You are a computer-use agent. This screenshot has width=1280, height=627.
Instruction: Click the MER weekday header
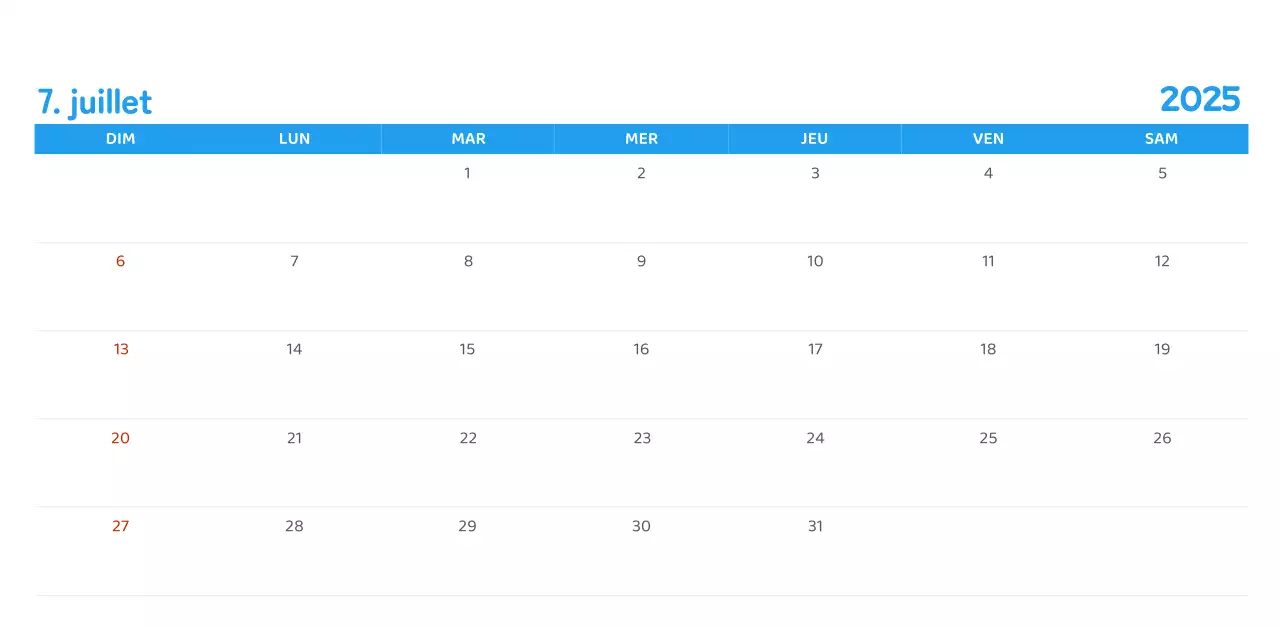(641, 139)
